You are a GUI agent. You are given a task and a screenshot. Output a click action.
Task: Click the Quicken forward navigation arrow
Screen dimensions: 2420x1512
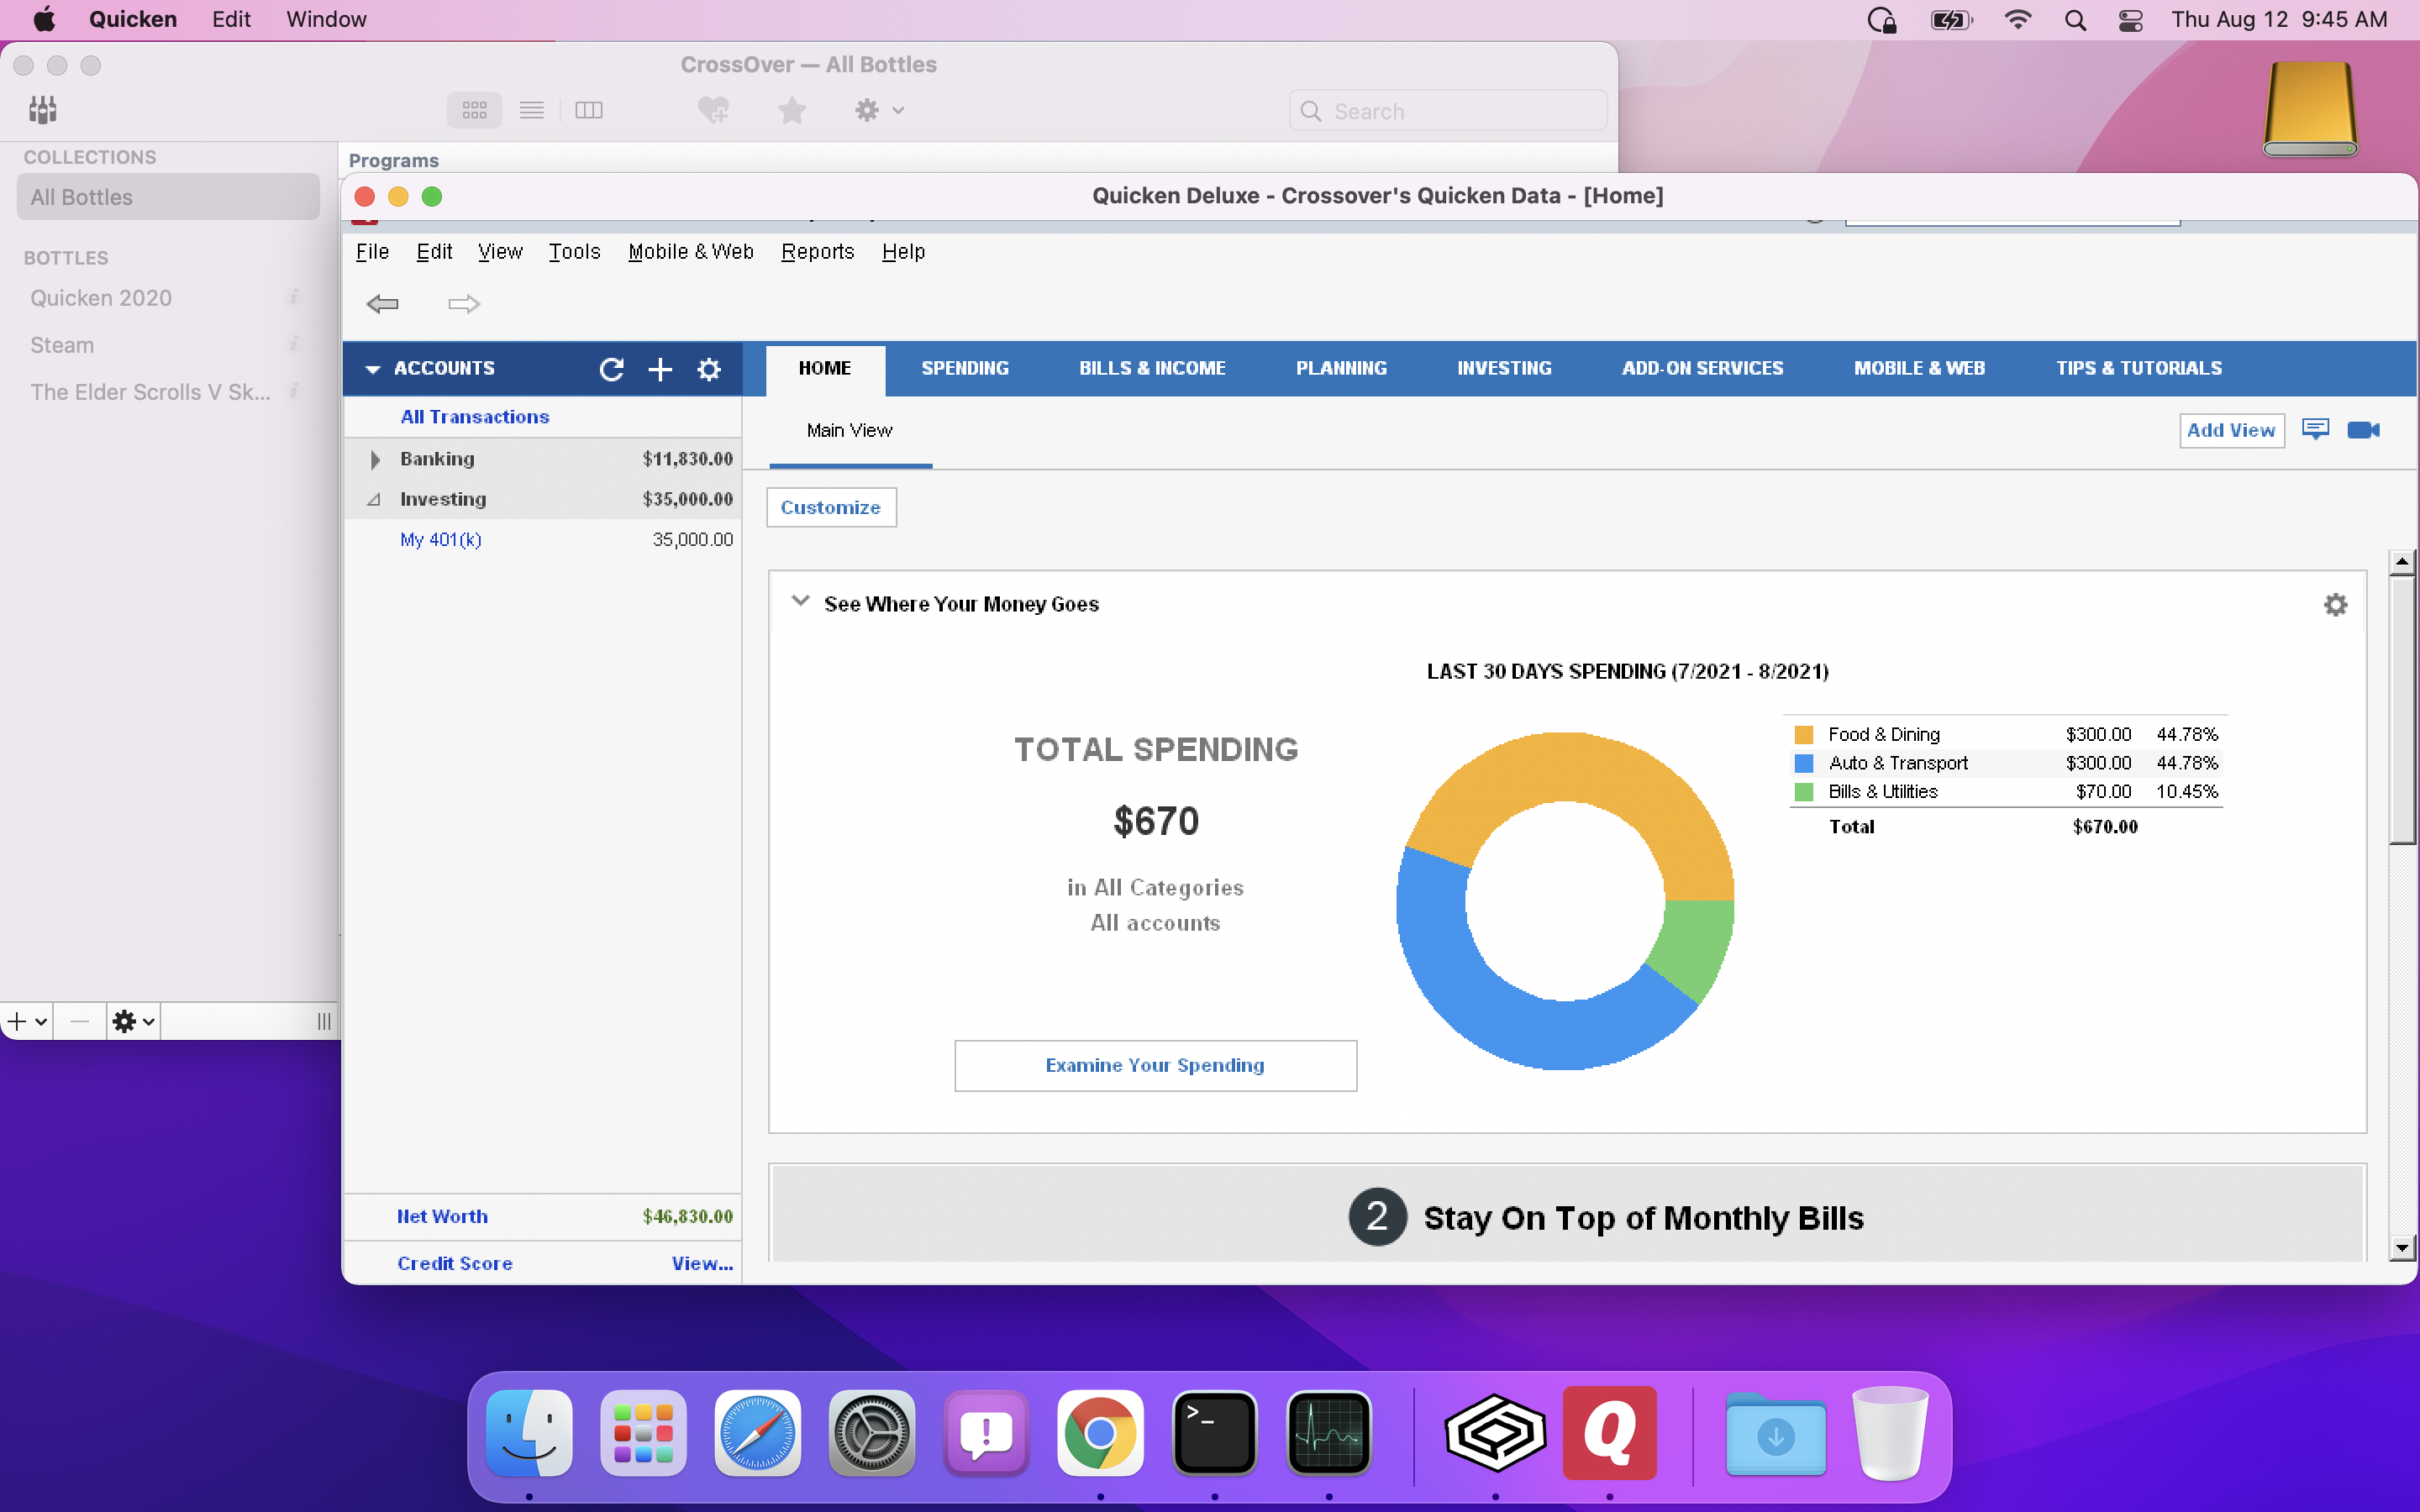(463, 303)
